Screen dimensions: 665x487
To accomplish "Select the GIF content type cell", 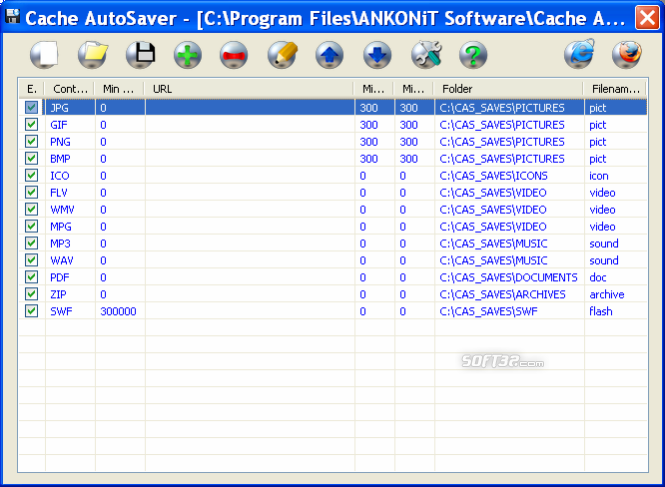I will [x=70, y=125].
